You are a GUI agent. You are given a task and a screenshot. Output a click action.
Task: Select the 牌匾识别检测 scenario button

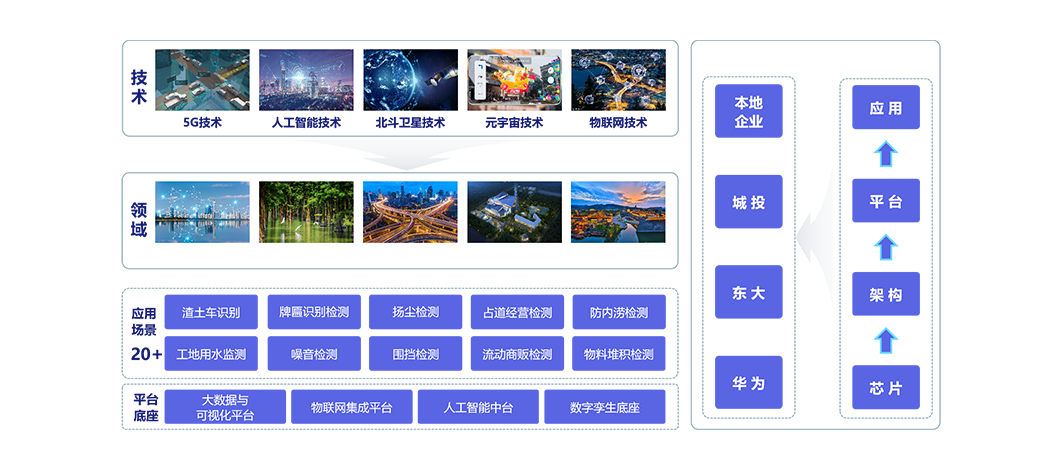314,312
